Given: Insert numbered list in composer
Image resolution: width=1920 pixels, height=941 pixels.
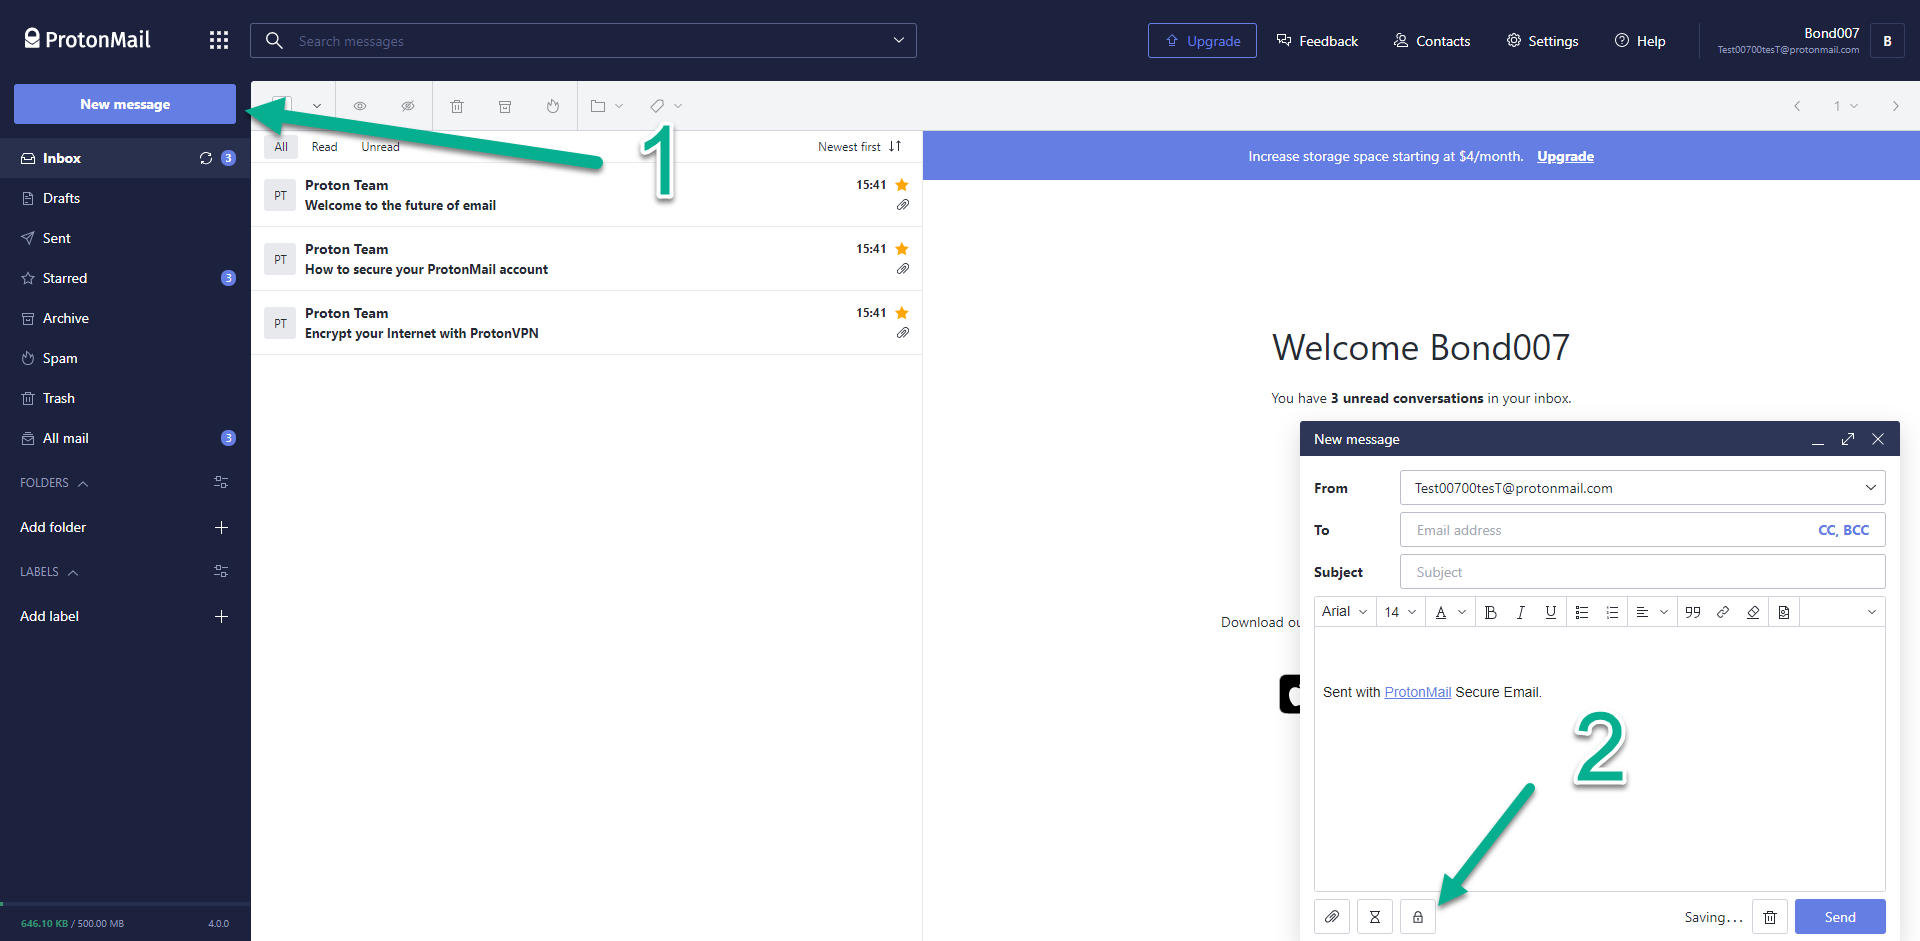Looking at the screenshot, I should 1612,612.
